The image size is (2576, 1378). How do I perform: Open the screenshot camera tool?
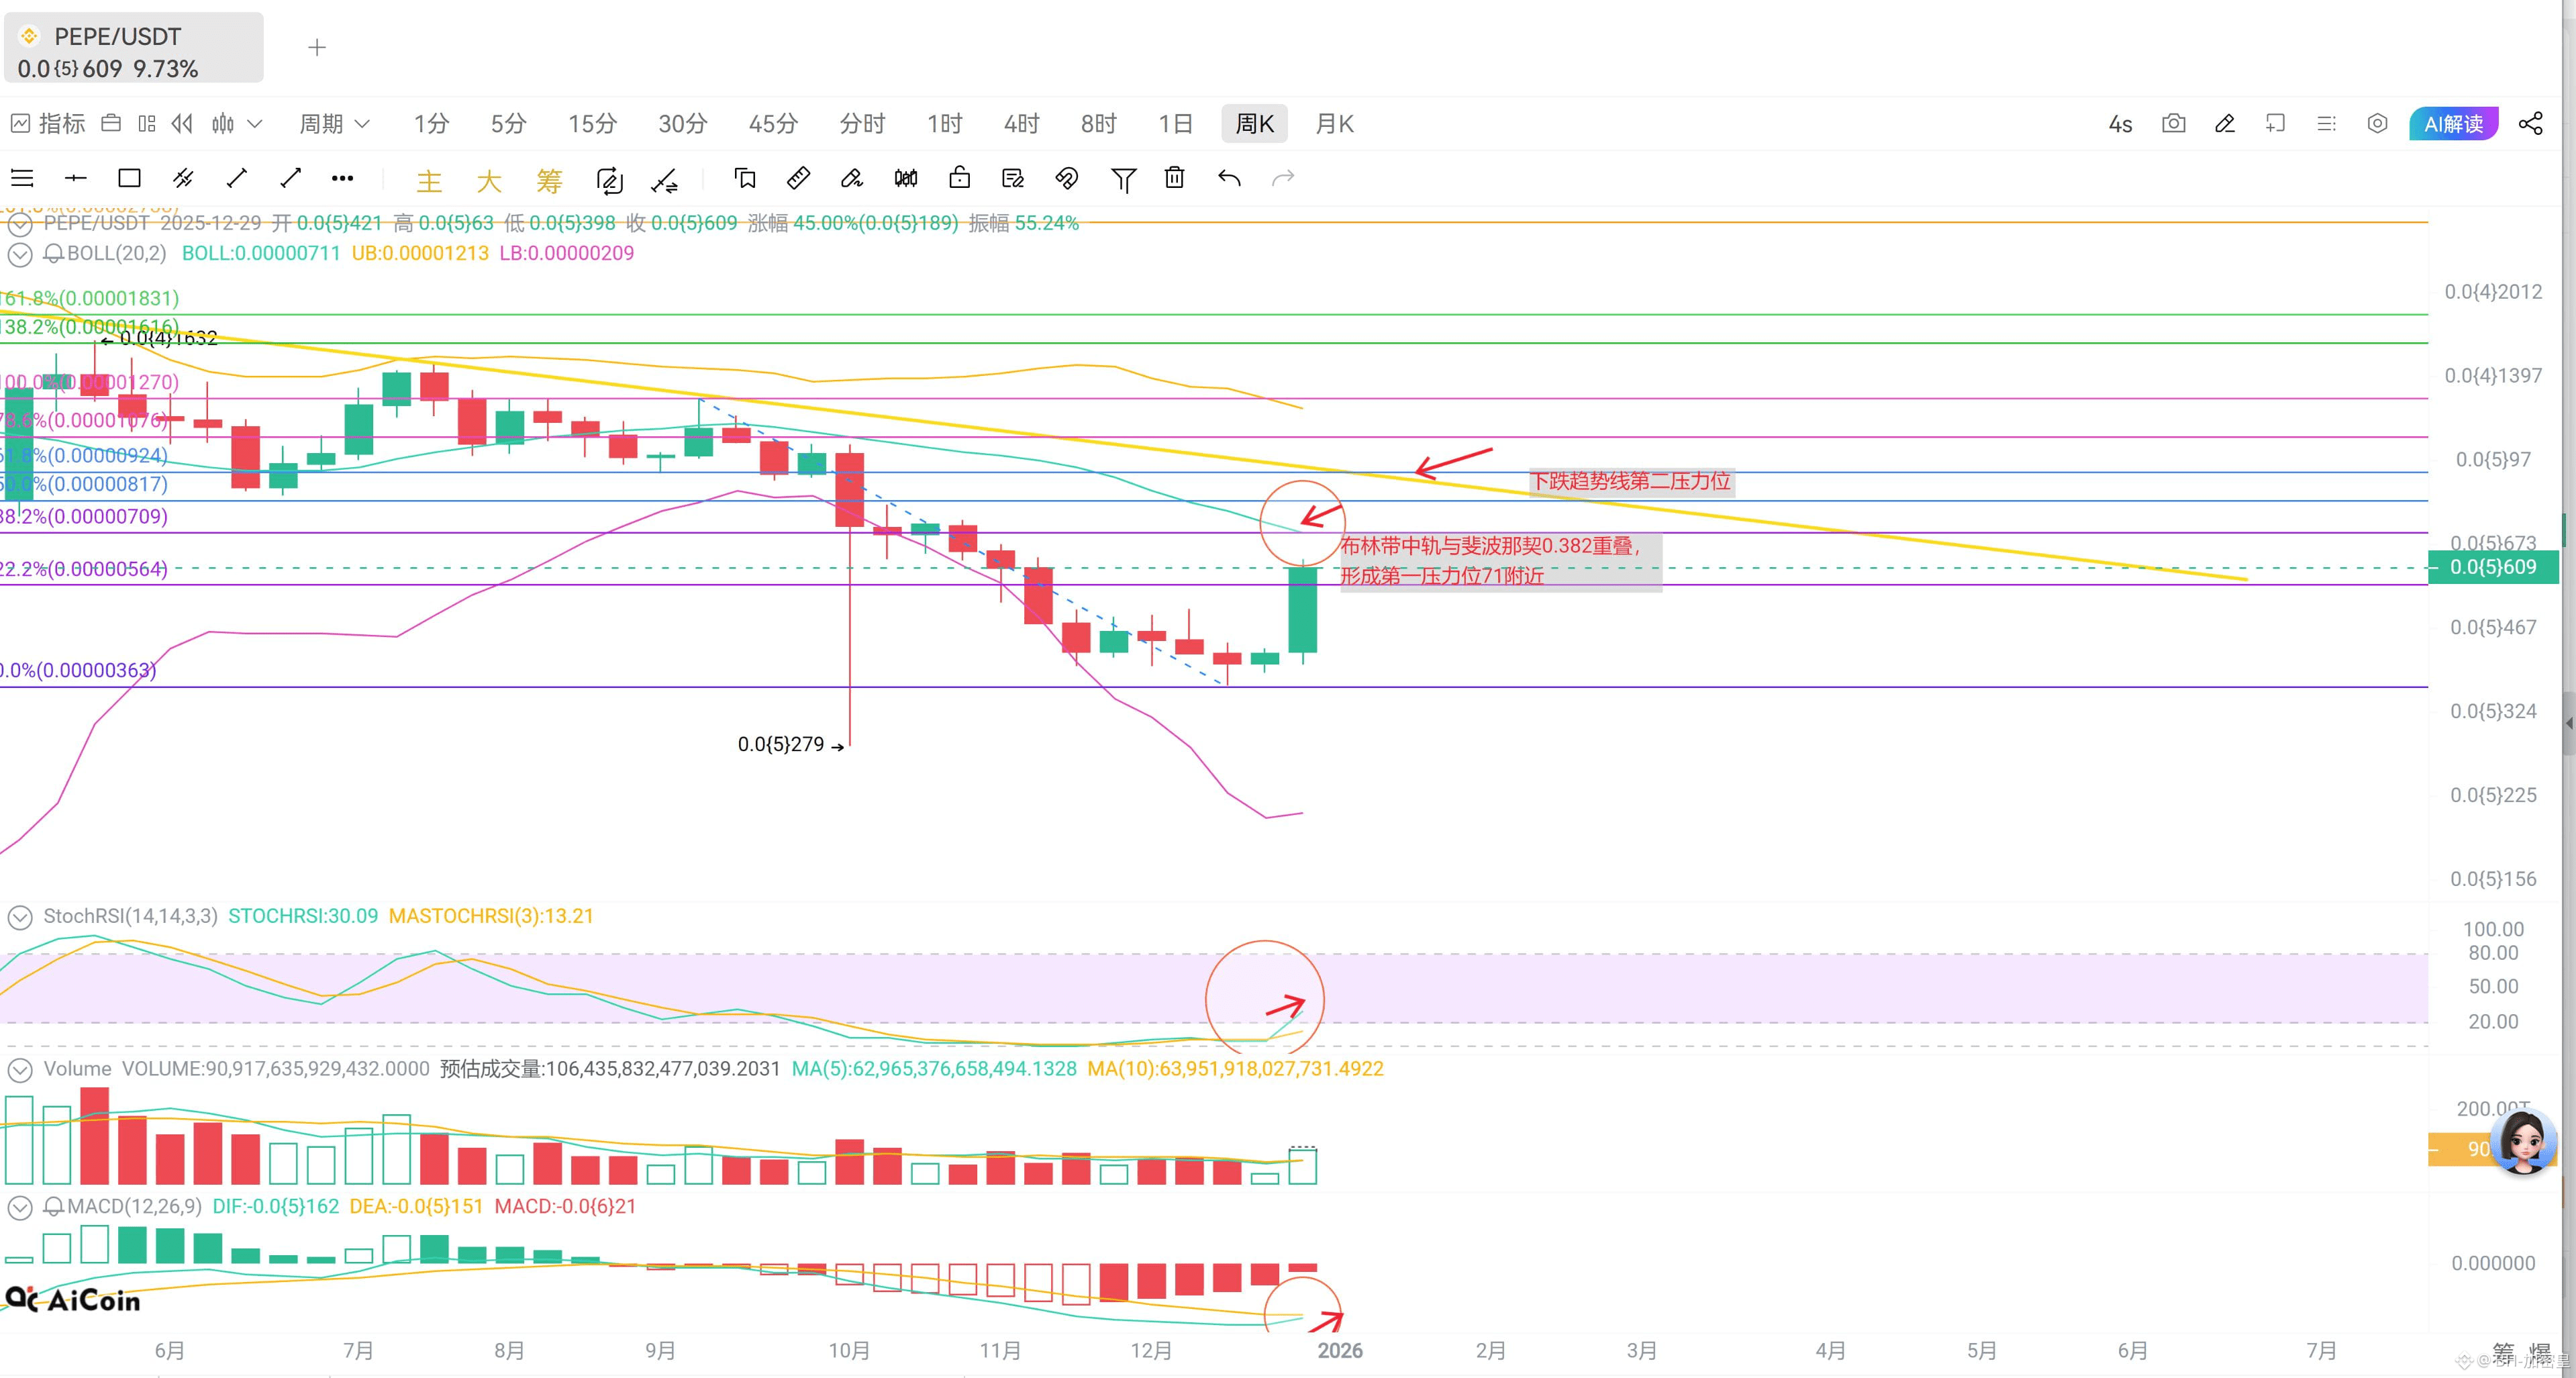tap(2173, 124)
